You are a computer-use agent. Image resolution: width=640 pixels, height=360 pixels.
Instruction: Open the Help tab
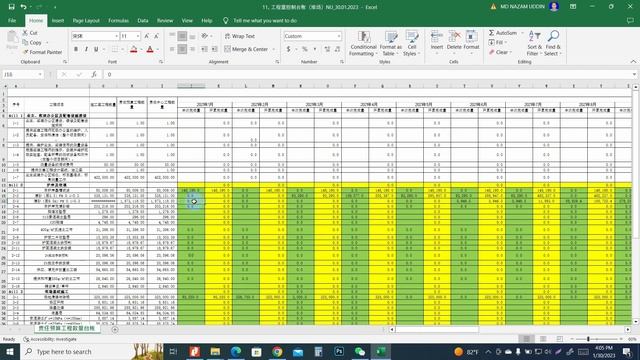pos(207,20)
